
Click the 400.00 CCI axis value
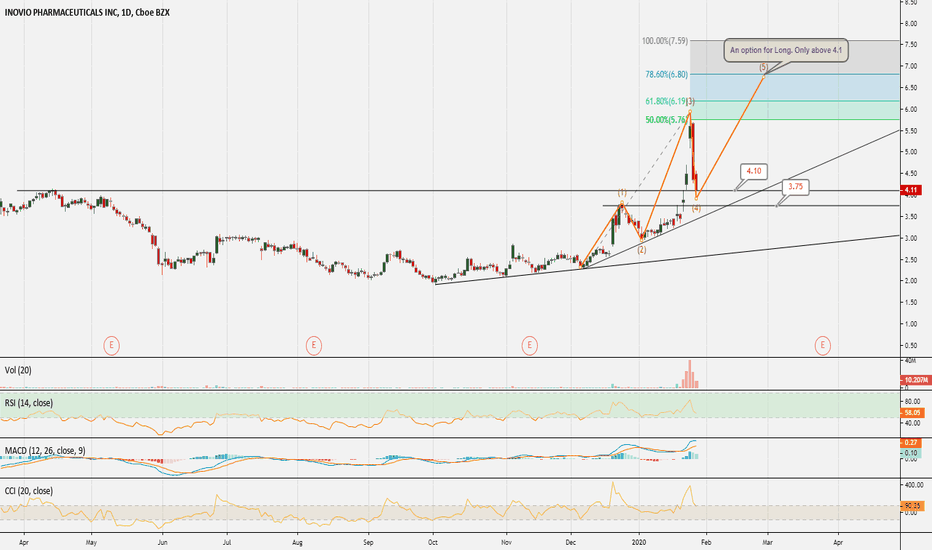[914, 485]
